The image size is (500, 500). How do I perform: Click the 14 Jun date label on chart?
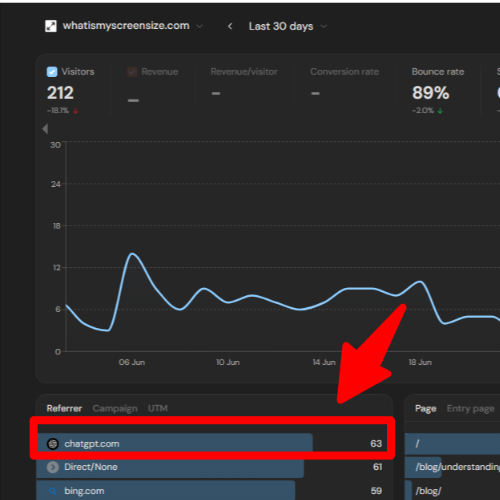324,362
